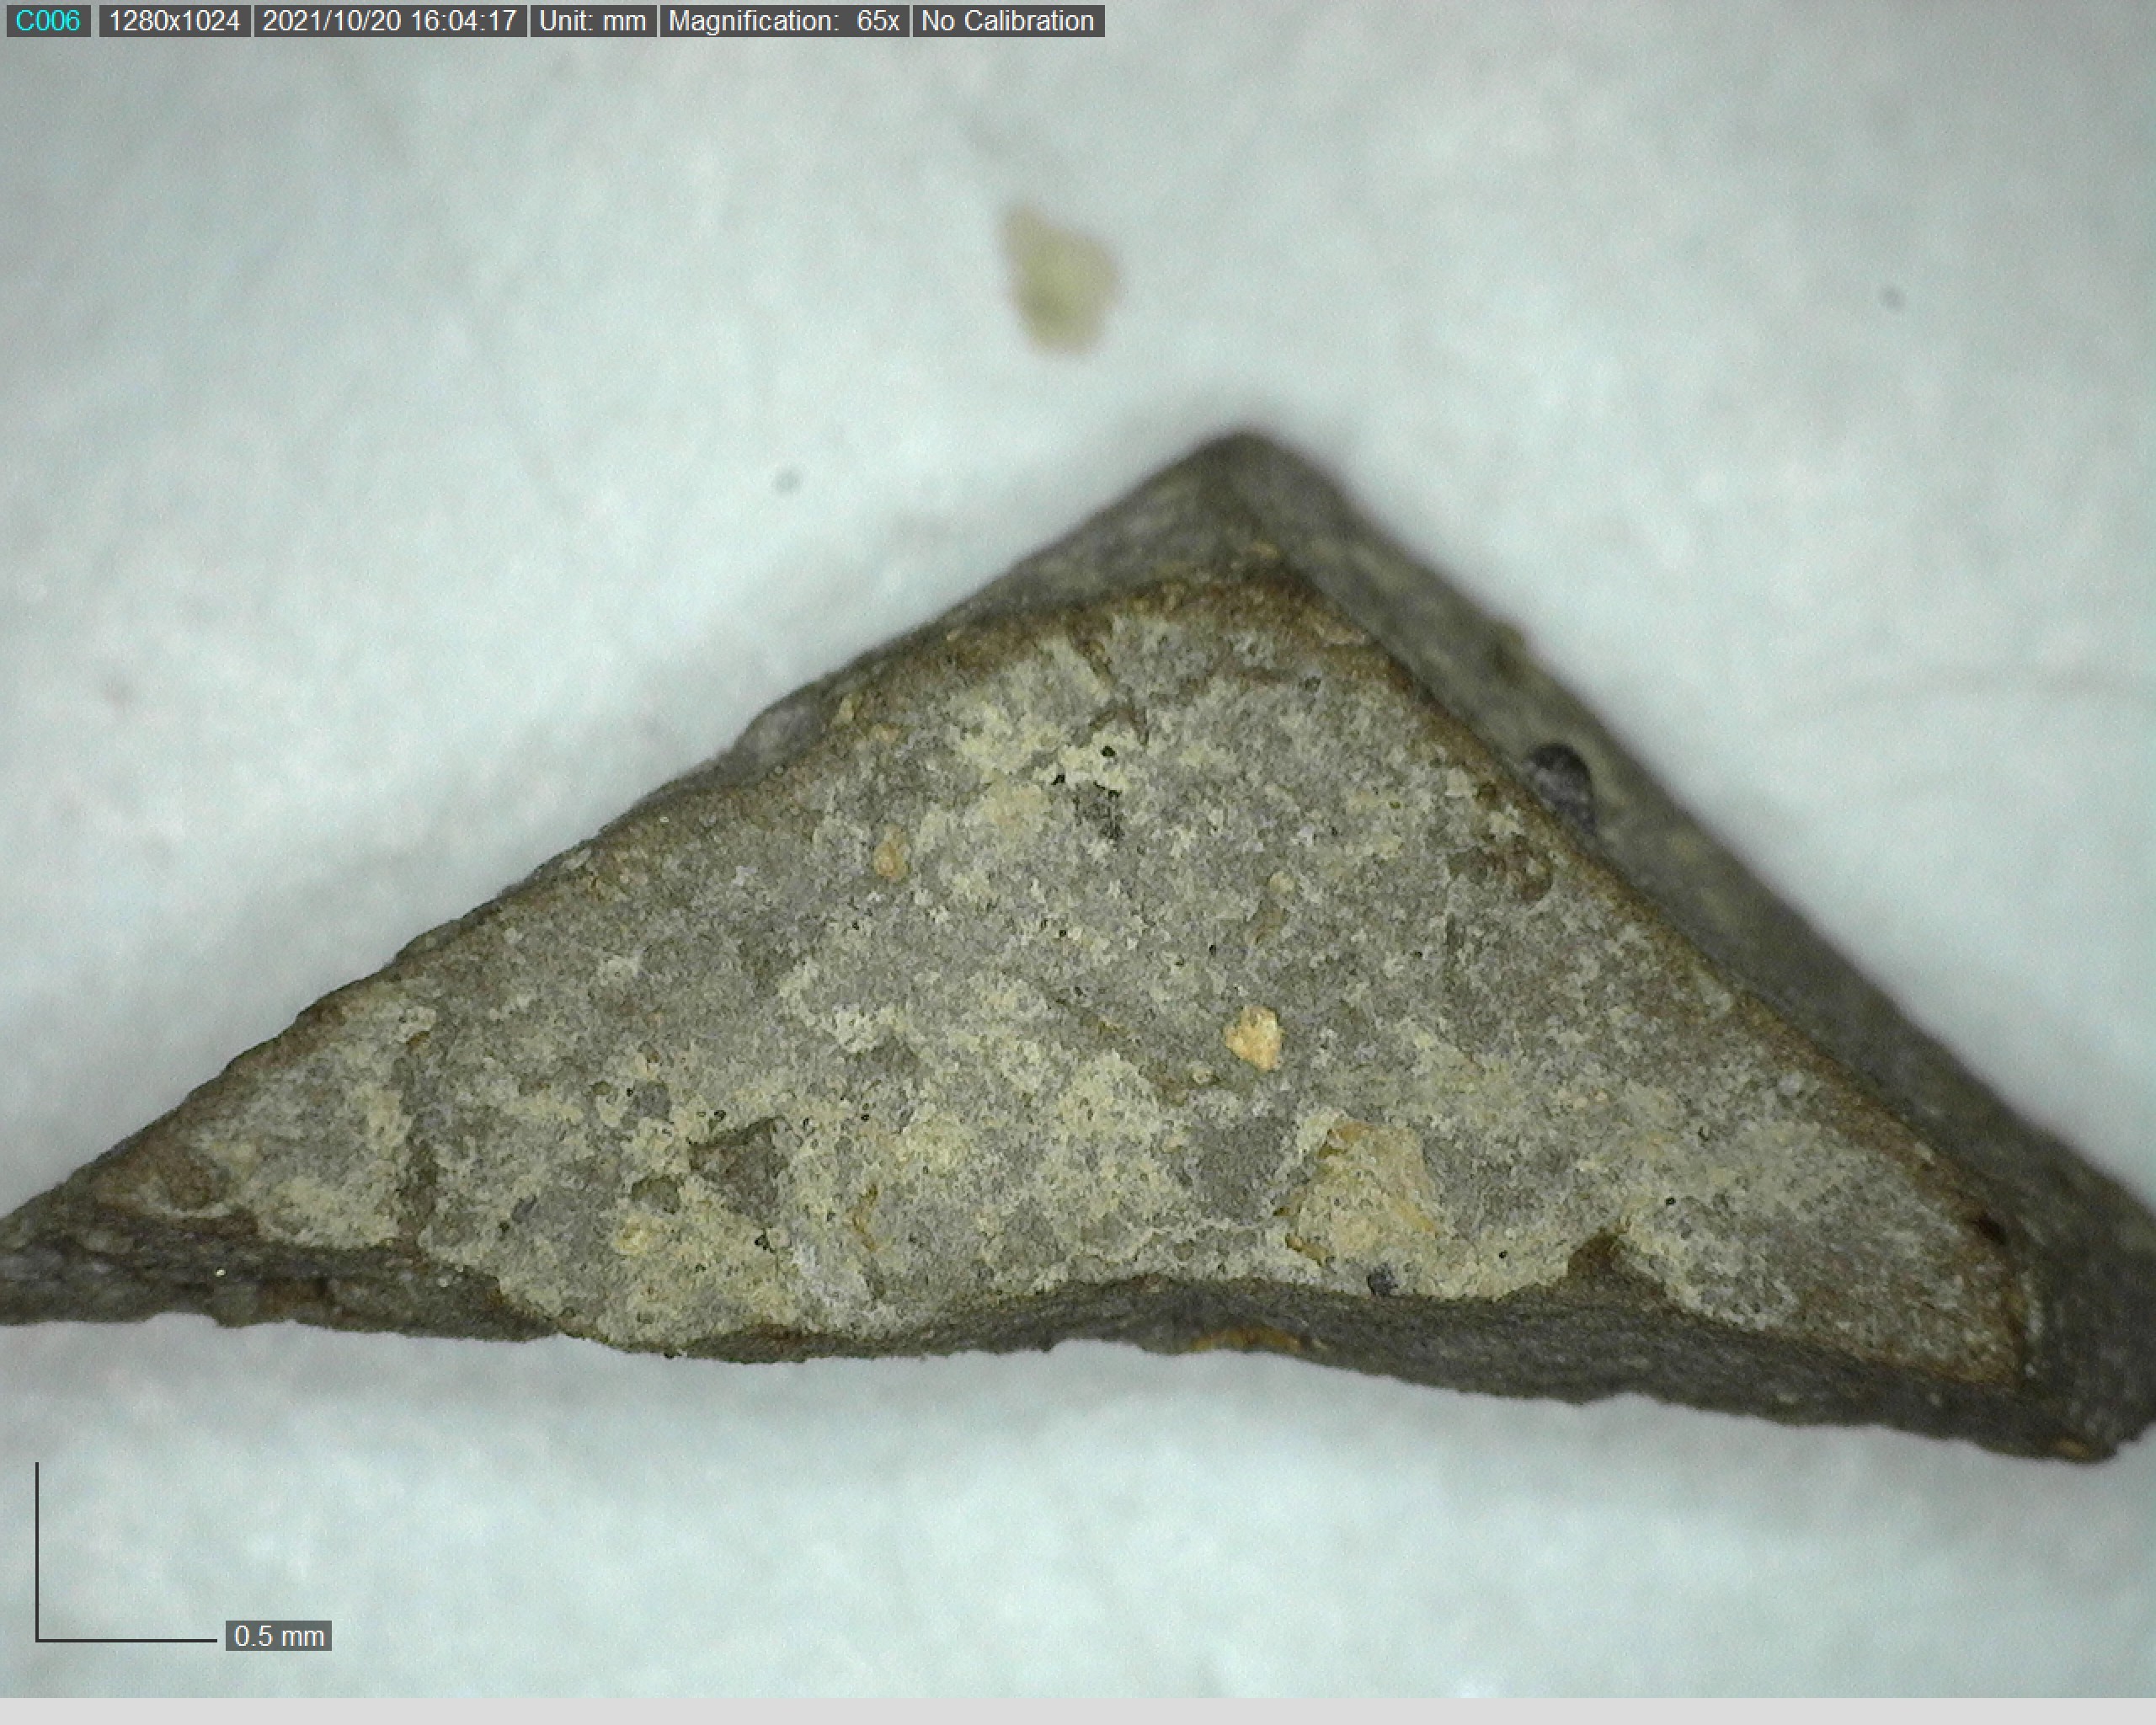This screenshot has width=2156, height=1725.
Task: Click the dark spot near the sample's bottom edge
Action: (x=1381, y=1280)
